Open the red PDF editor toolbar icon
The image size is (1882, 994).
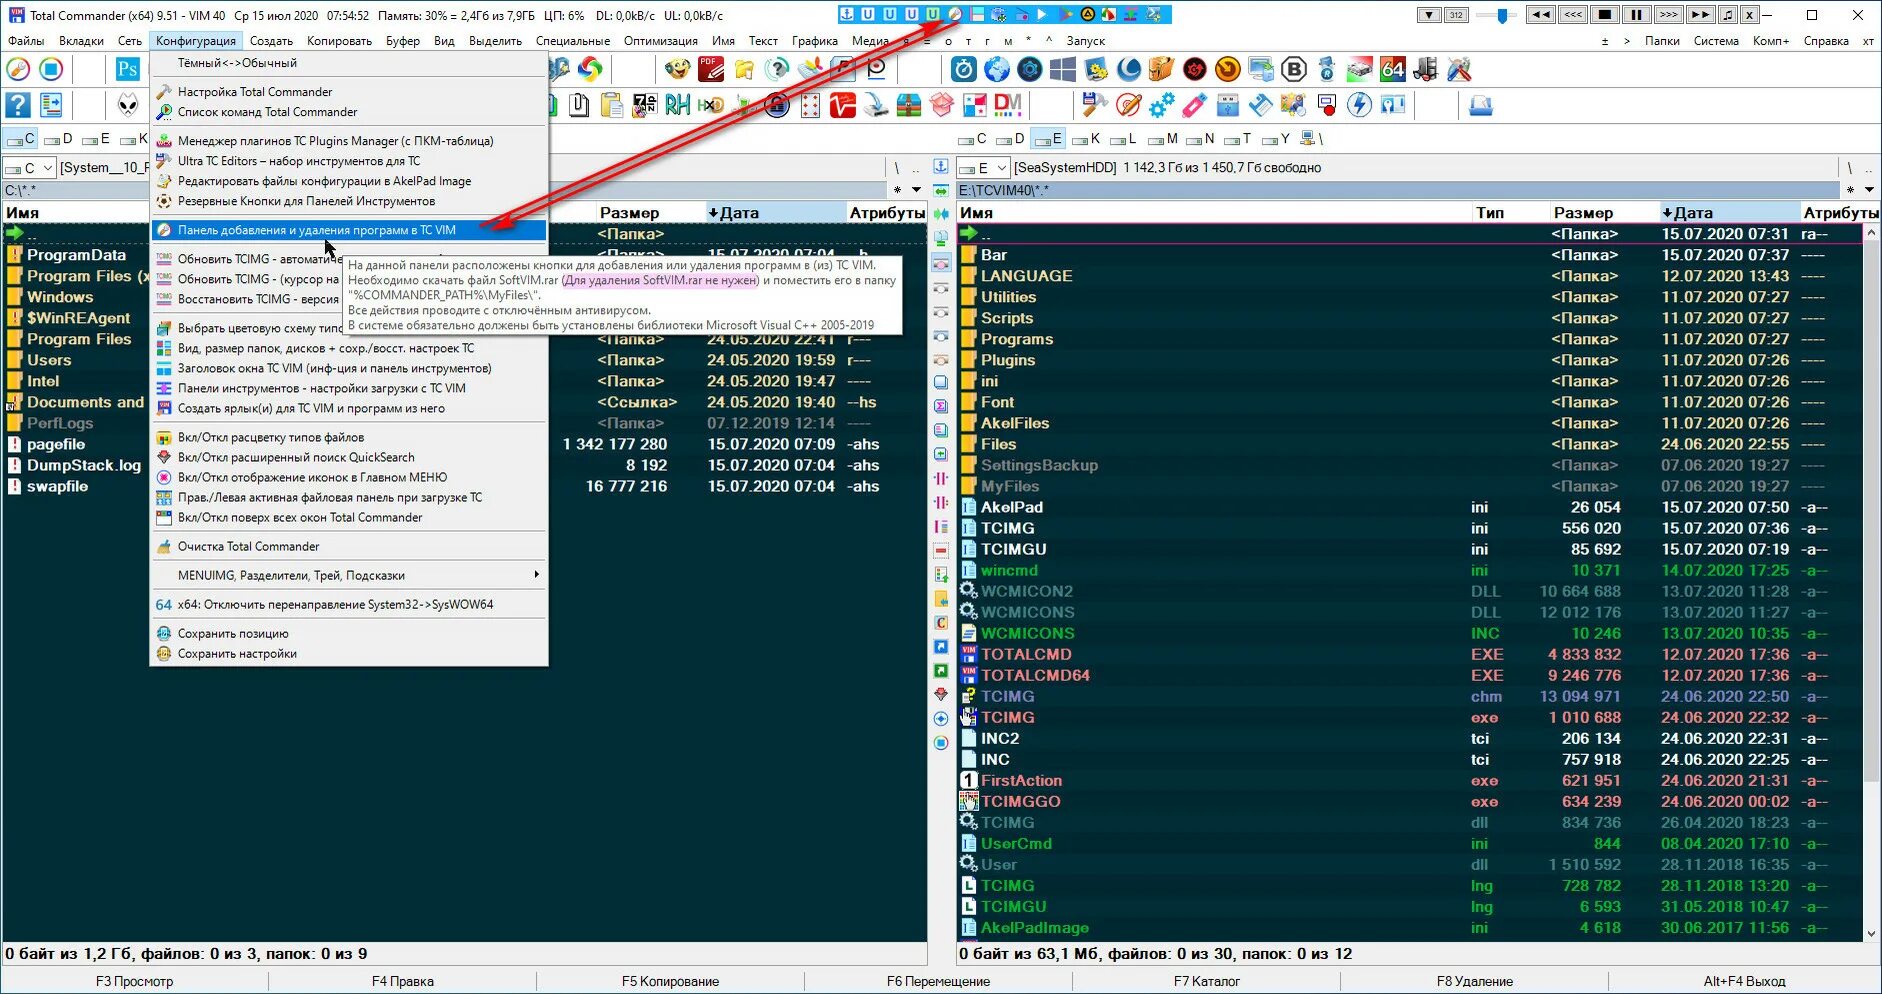point(711,69)
